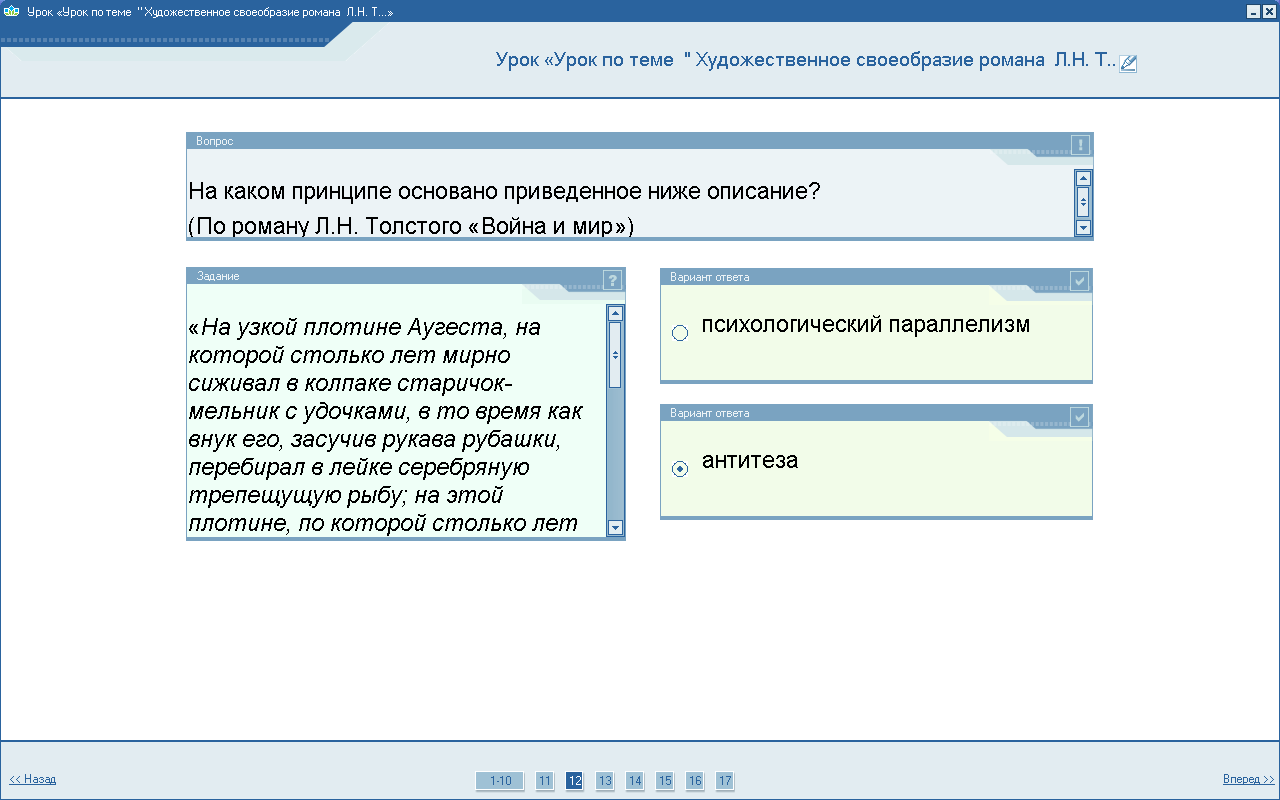Select the current page 12 button
1280x800 pixels.
(x=574, y=781)
